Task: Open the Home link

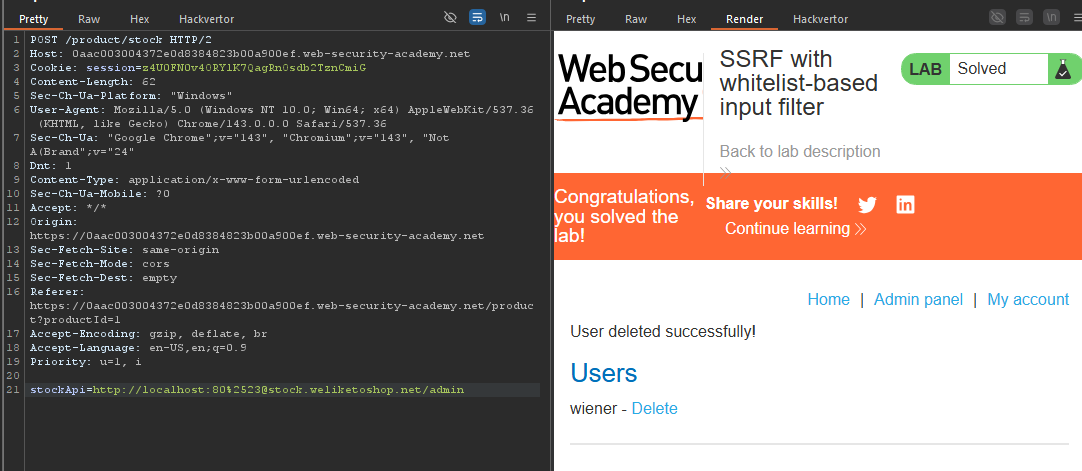Action: pos(829,299)
